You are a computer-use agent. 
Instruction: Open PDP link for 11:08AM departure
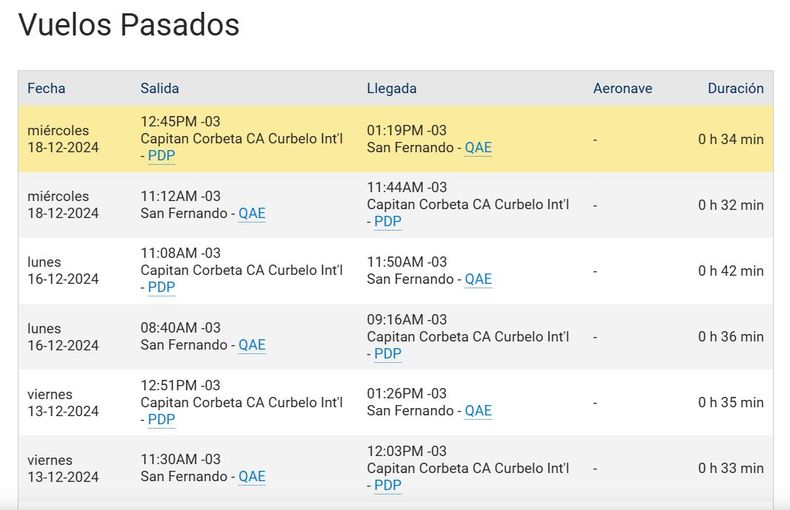(x=161, y=288)
